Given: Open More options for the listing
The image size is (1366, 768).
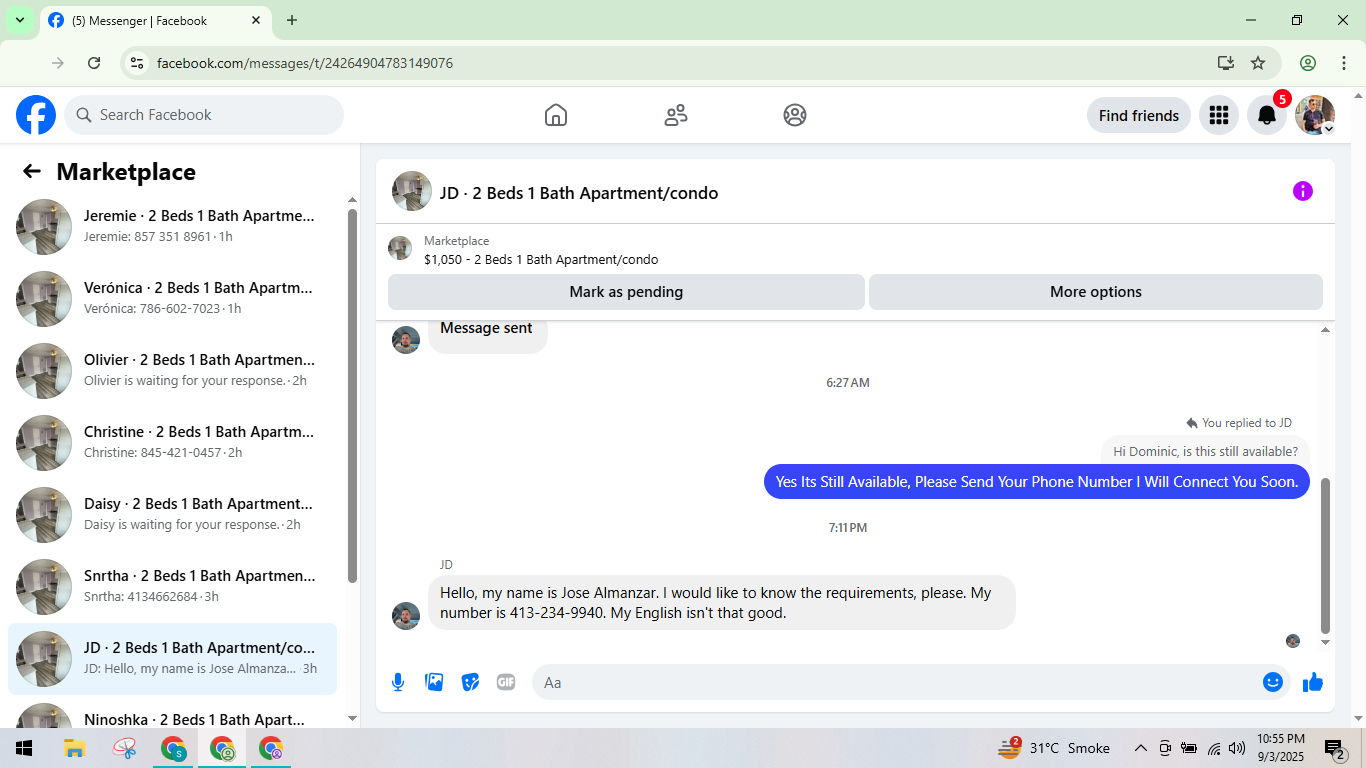Looking at the screenshot, I should (x=1096, y=292).
